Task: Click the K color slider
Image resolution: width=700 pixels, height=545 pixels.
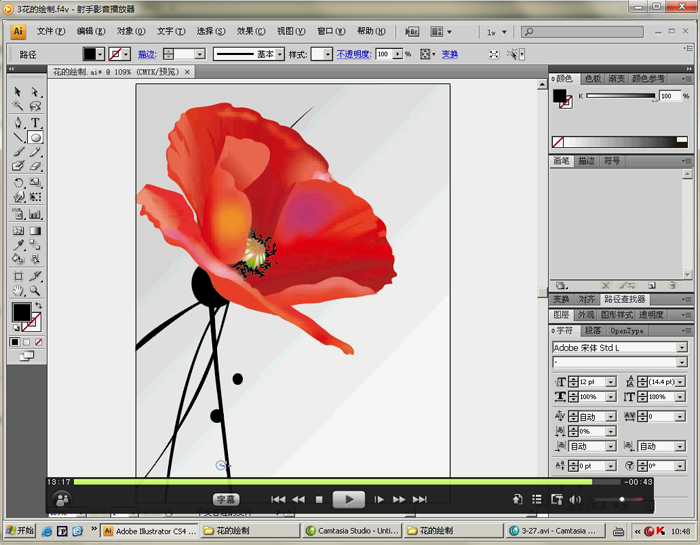Action: [x=621, y=96]
